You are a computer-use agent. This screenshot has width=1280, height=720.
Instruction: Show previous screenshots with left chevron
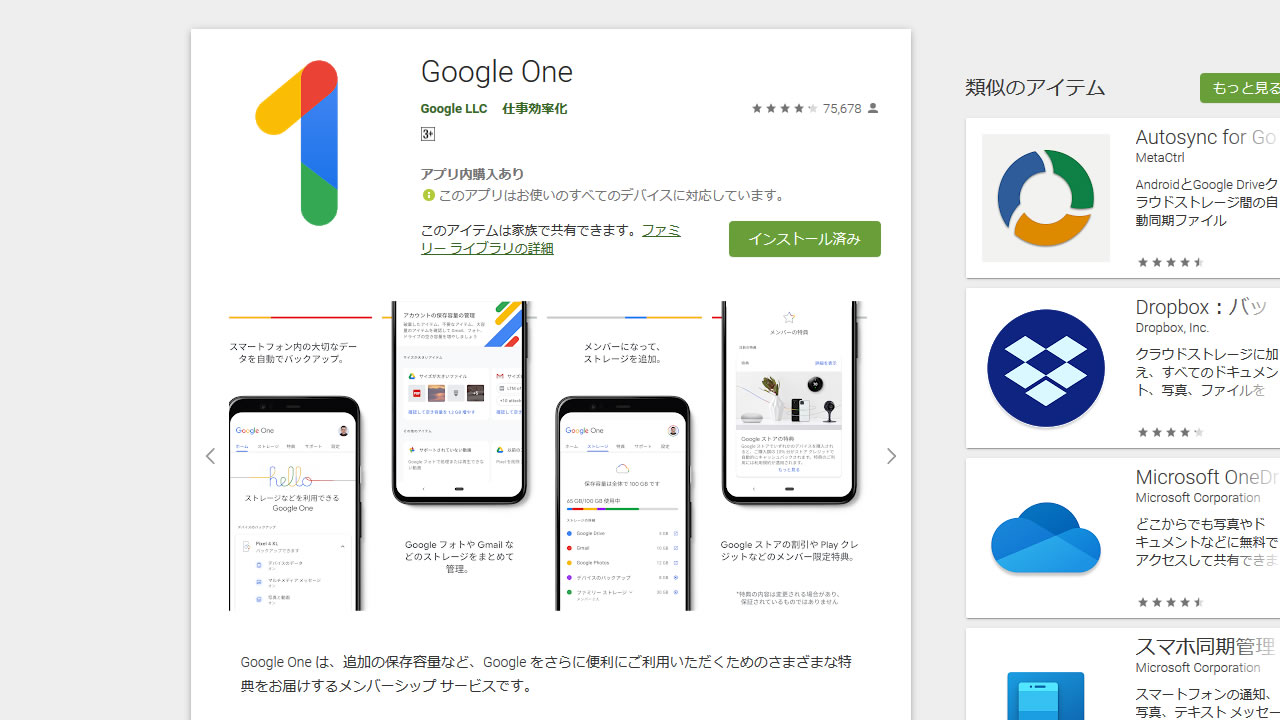[x=210, y=456]
